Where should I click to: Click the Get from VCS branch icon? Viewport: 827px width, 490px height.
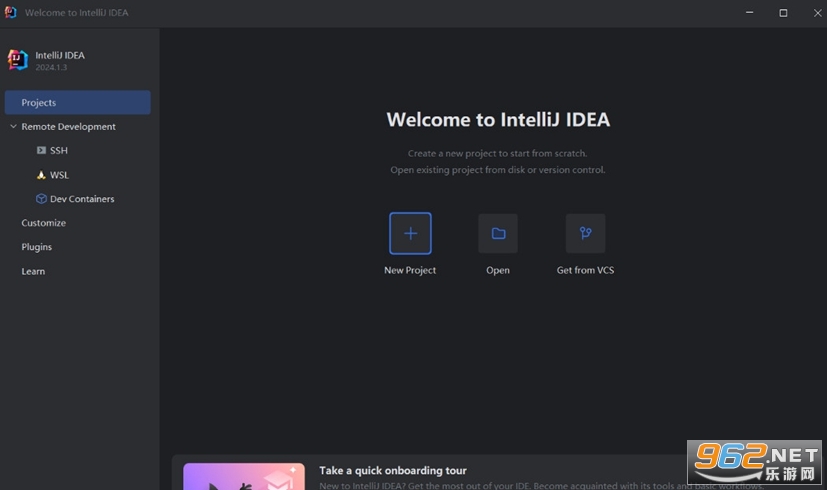point(585,233)
